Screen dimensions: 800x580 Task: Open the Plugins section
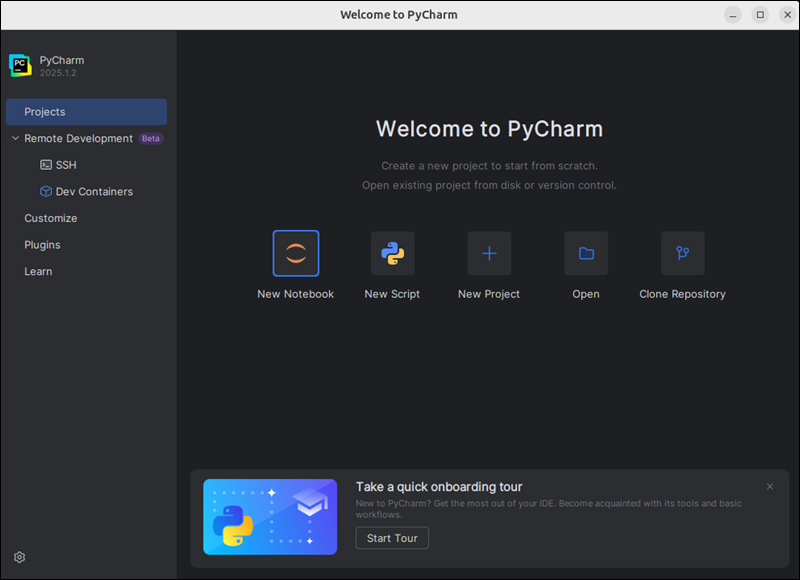(42, 245)
